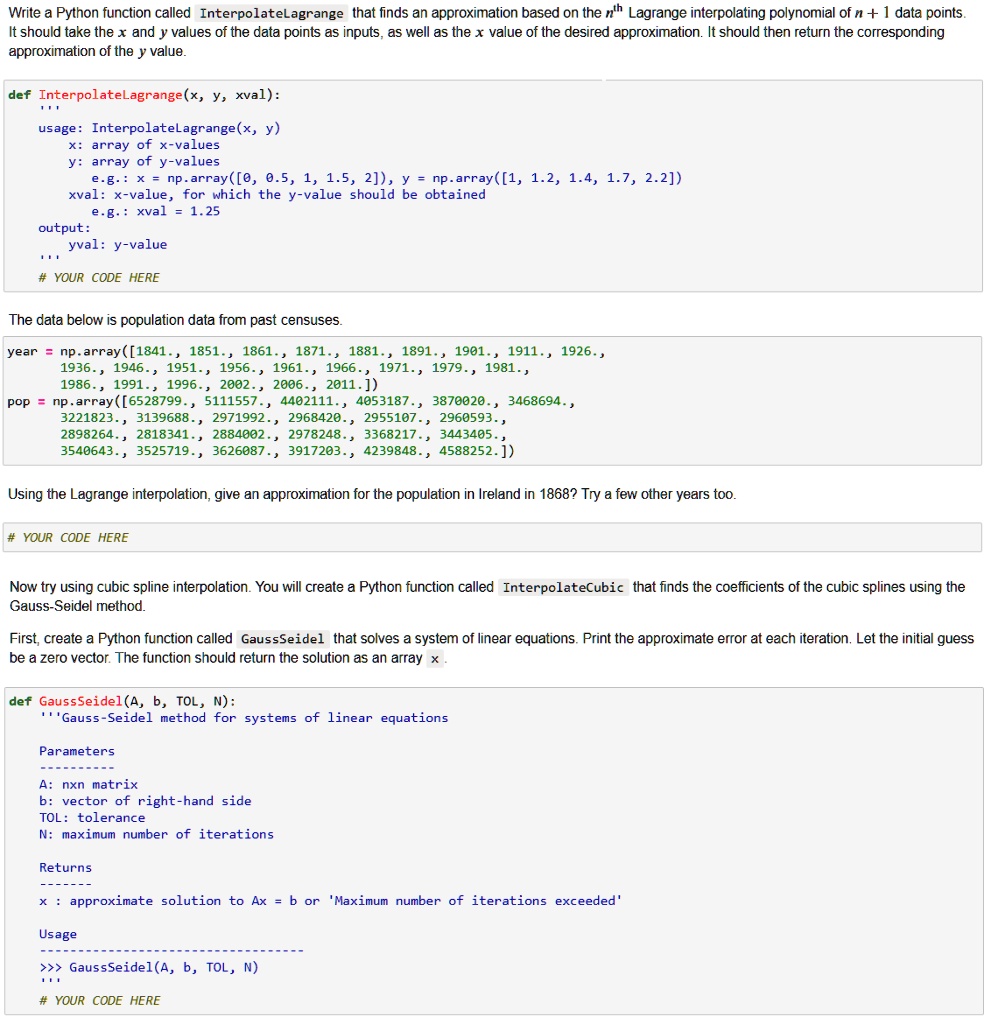Viewport: 988px width, 1019px height.
Task: Click the '# YOUR CODE HERE' line in InterpolateLagrange cell
Action: 99,278
